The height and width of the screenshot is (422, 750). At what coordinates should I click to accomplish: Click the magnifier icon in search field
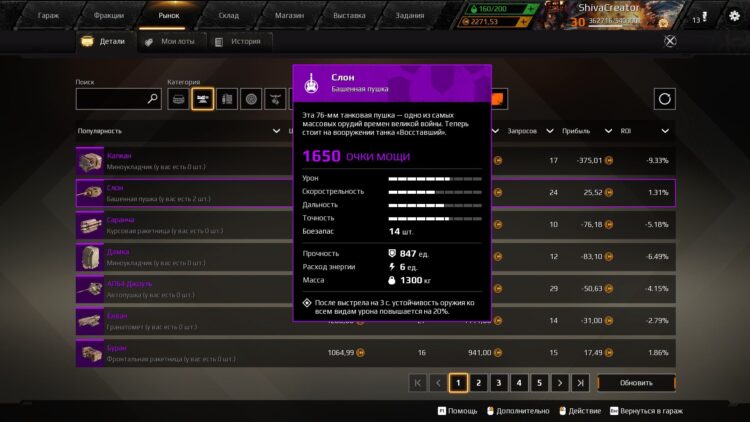coord(153,99)
